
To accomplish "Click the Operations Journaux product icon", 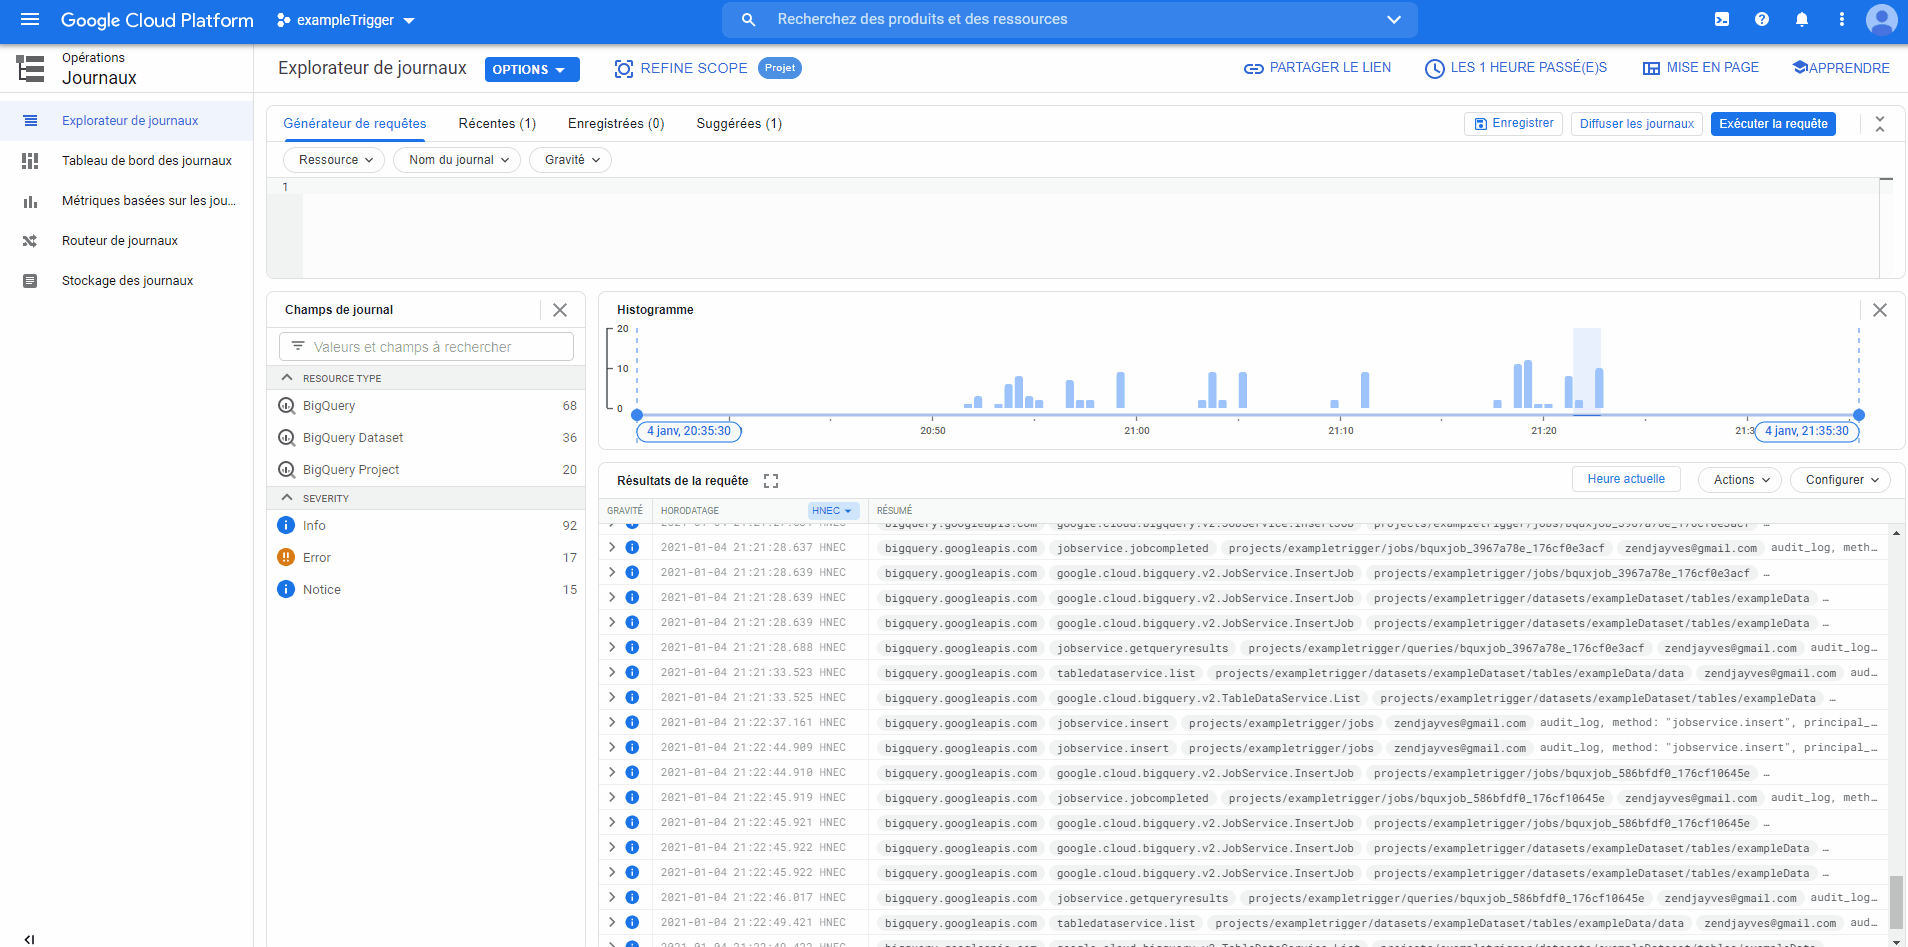I will pyautogui.click(x=30, y=68).
